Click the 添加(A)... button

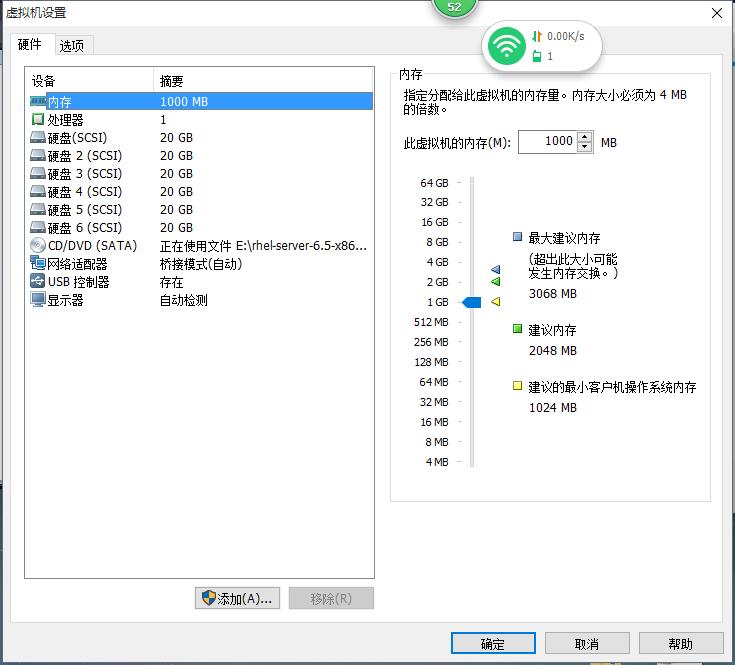(x=237, y=598)
